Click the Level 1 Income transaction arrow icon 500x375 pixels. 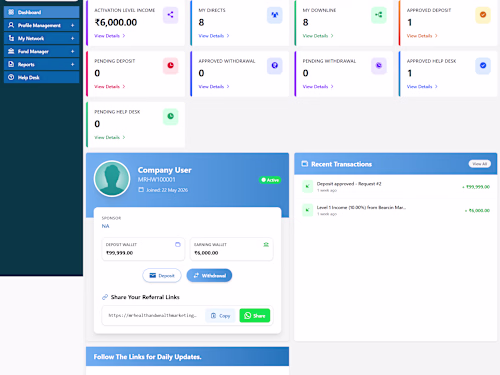tap(307, 210)
